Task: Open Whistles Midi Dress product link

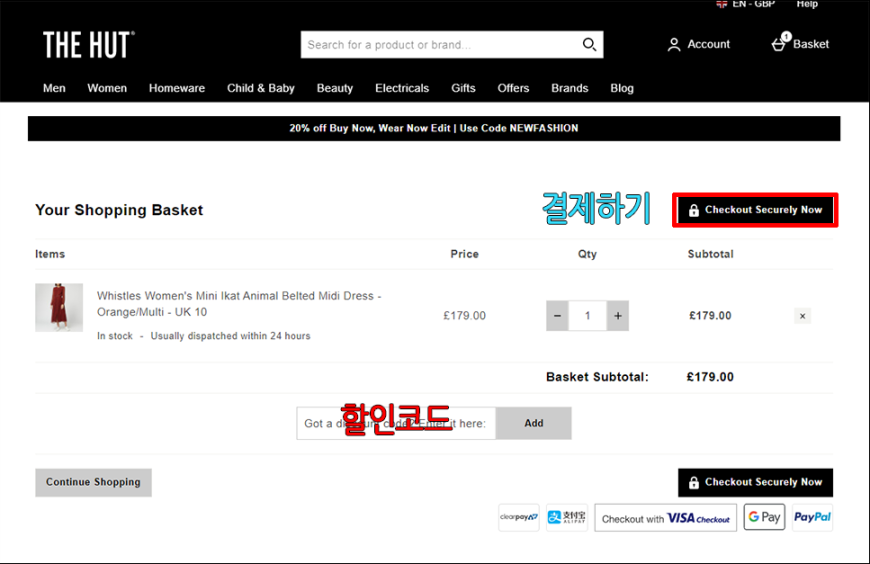Action: tap(239, 304)
